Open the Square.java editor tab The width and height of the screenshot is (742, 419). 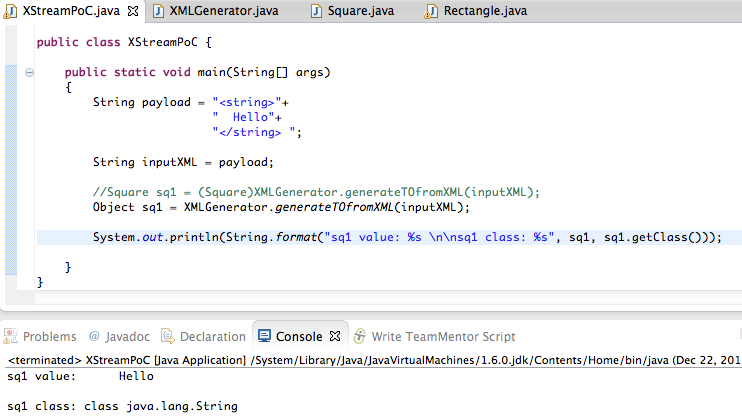[x=367, y=12]
